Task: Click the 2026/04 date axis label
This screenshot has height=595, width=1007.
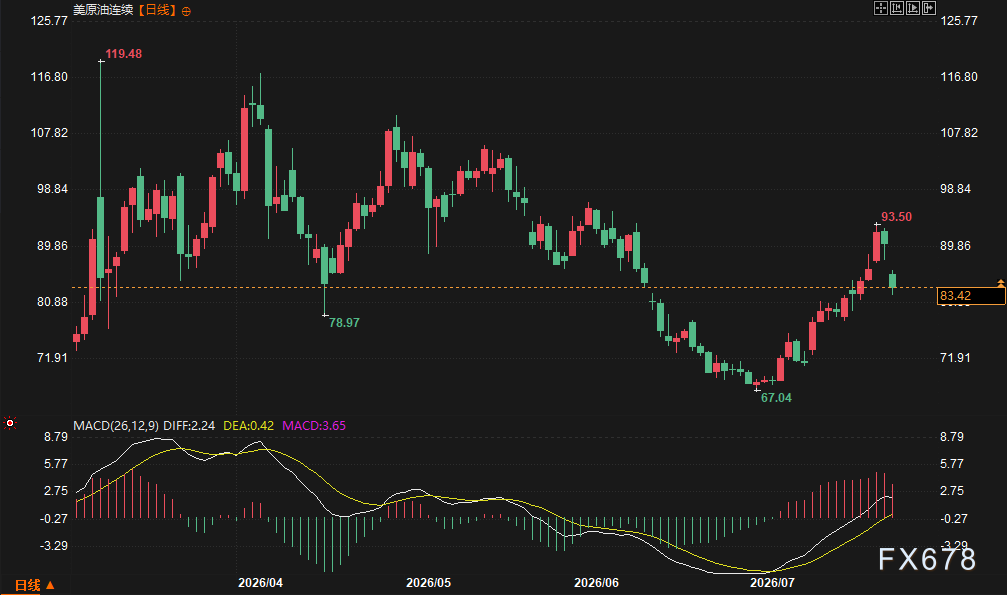Action: coord(260,583)
